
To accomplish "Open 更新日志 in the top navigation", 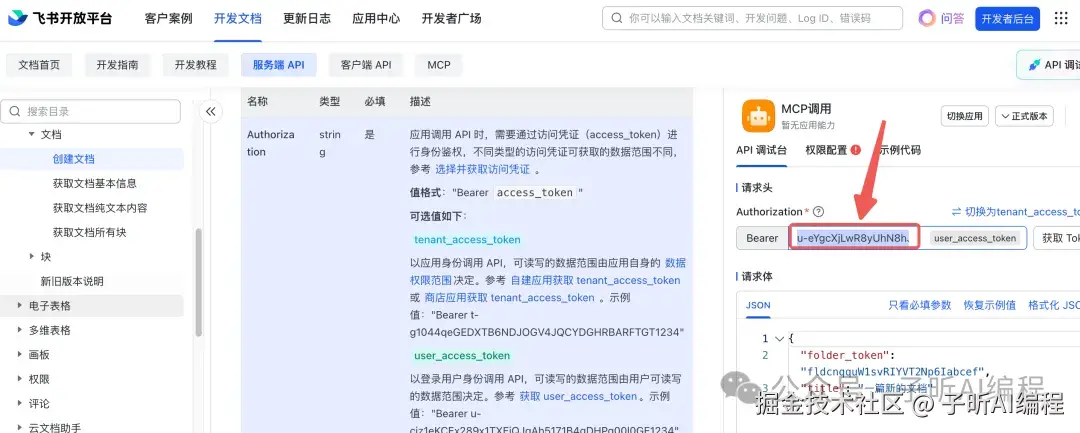I will (307, 19).
